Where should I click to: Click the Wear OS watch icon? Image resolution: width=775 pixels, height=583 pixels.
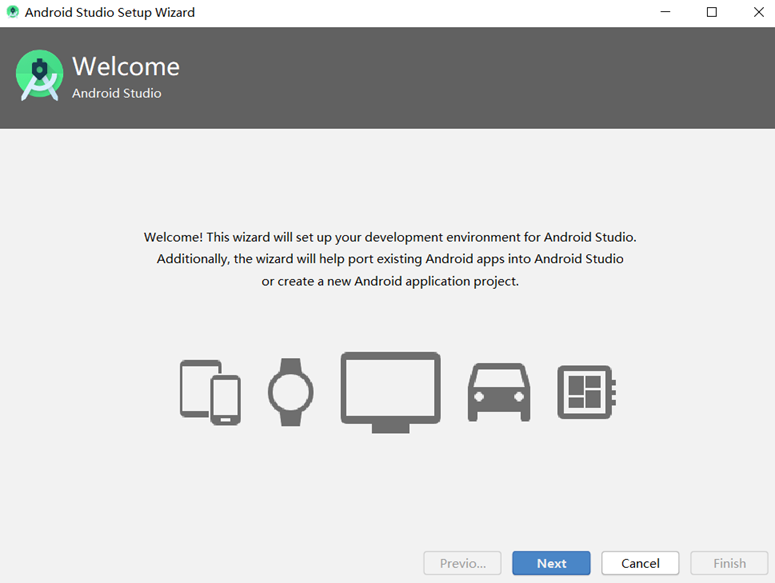tap(291, 392)
